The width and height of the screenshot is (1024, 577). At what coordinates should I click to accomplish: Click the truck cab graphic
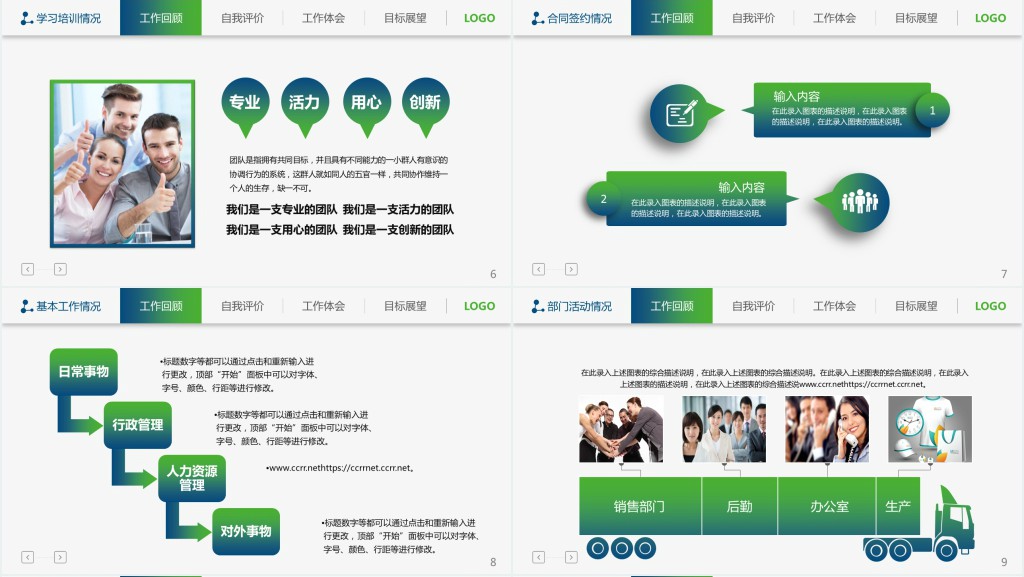pos(953,520)
